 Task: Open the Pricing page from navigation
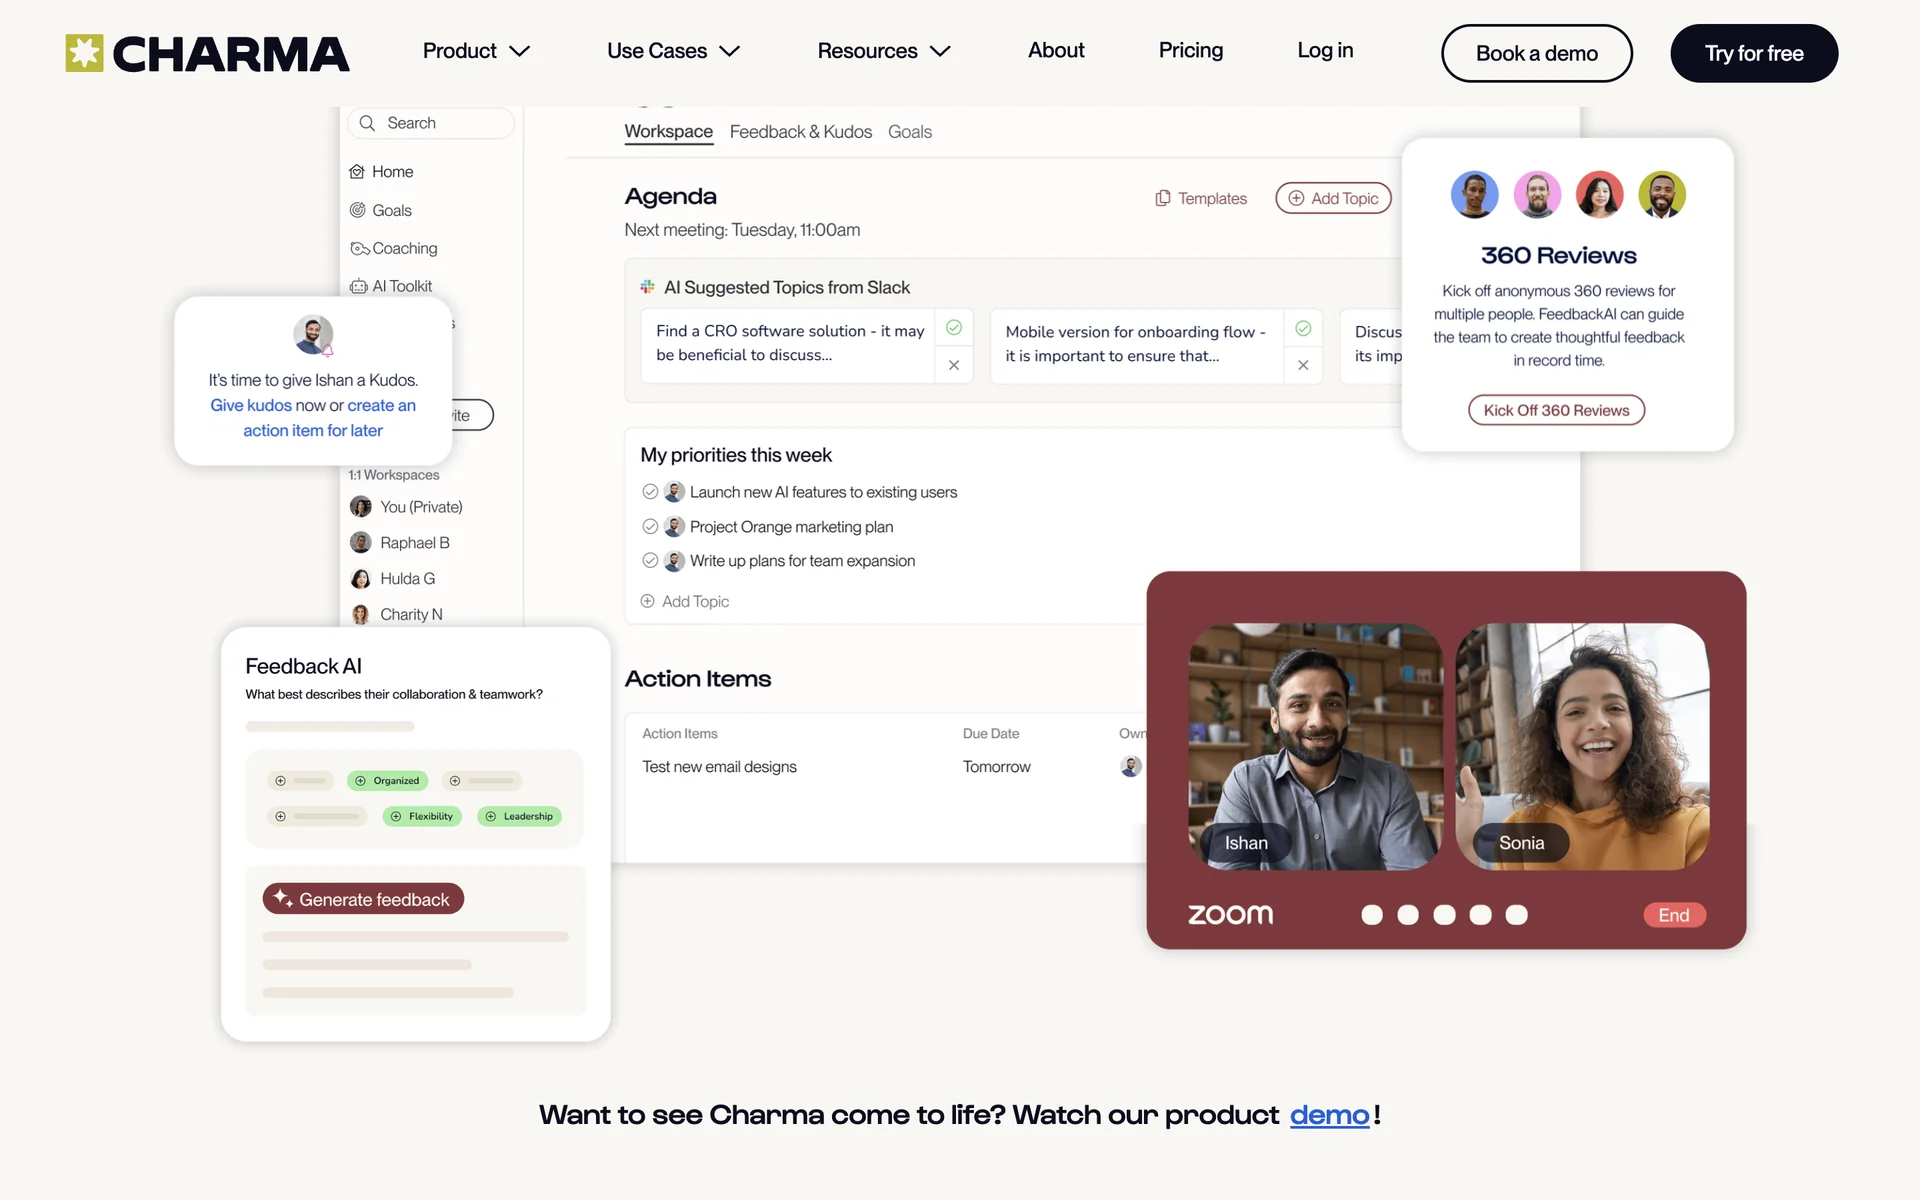[1190, 50]
